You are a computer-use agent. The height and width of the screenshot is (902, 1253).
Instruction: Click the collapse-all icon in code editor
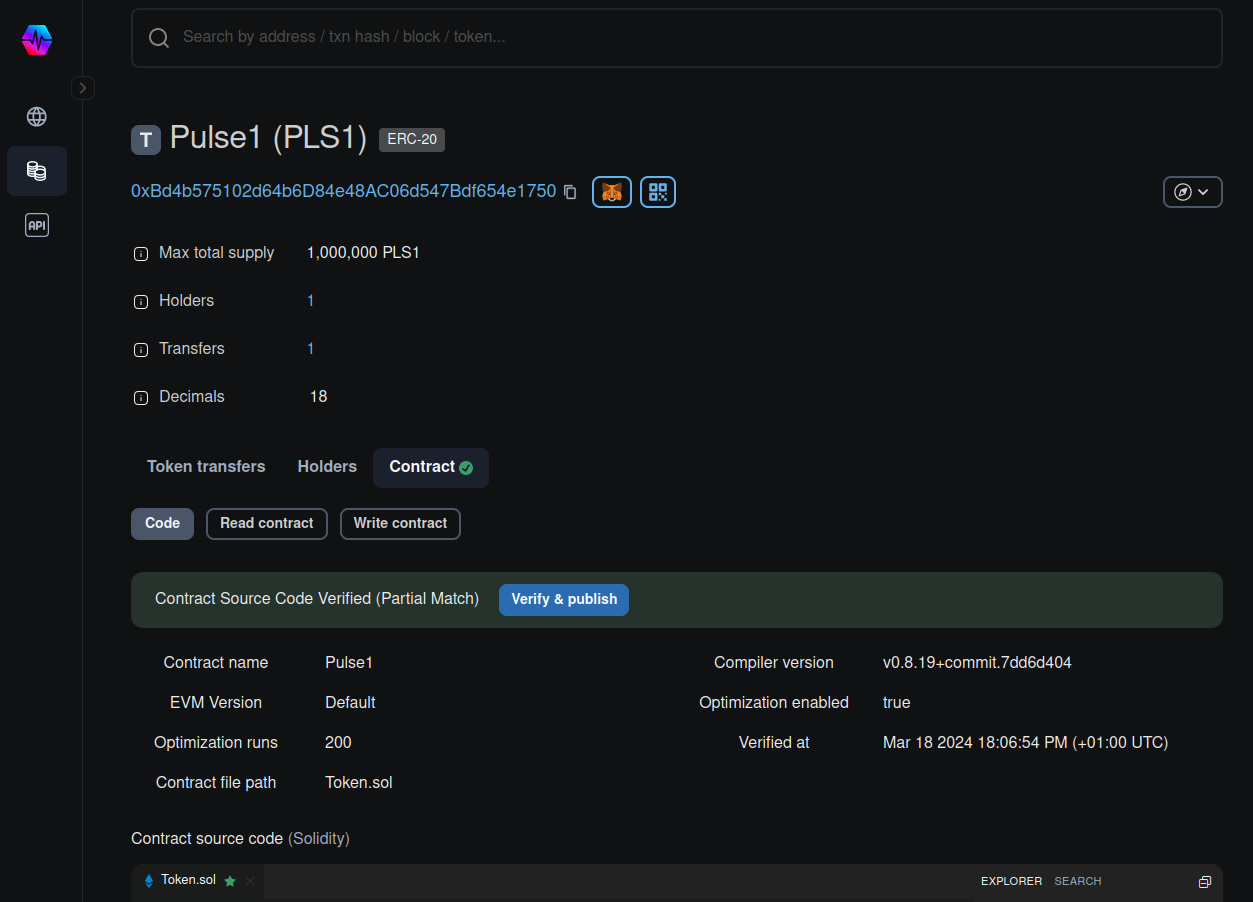[1204, 882]
